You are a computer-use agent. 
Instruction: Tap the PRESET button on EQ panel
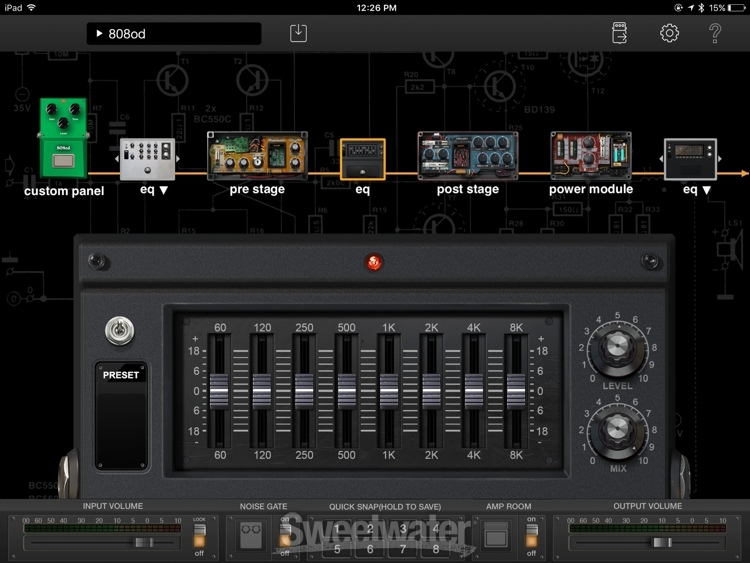121,415
